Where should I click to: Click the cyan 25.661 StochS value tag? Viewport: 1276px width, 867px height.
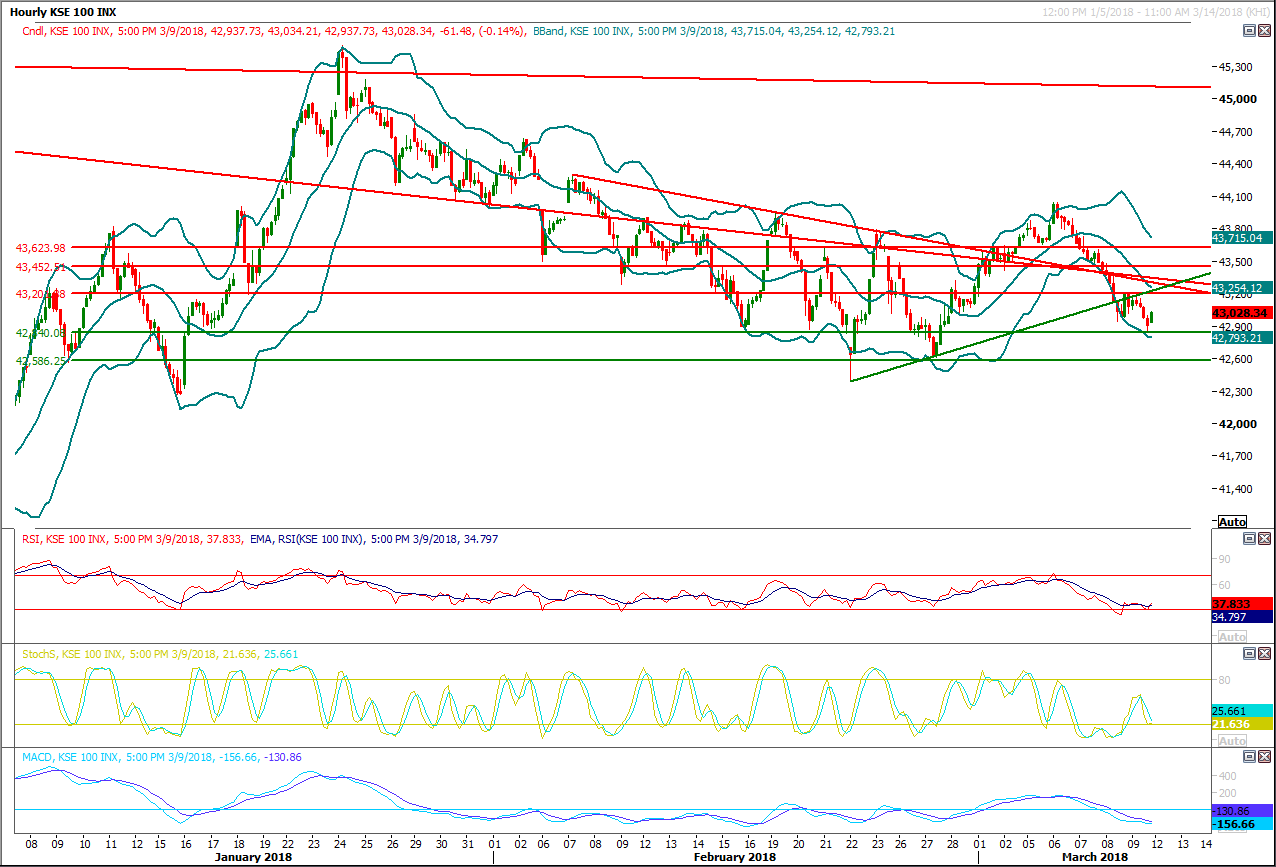tap(1240, 709)
